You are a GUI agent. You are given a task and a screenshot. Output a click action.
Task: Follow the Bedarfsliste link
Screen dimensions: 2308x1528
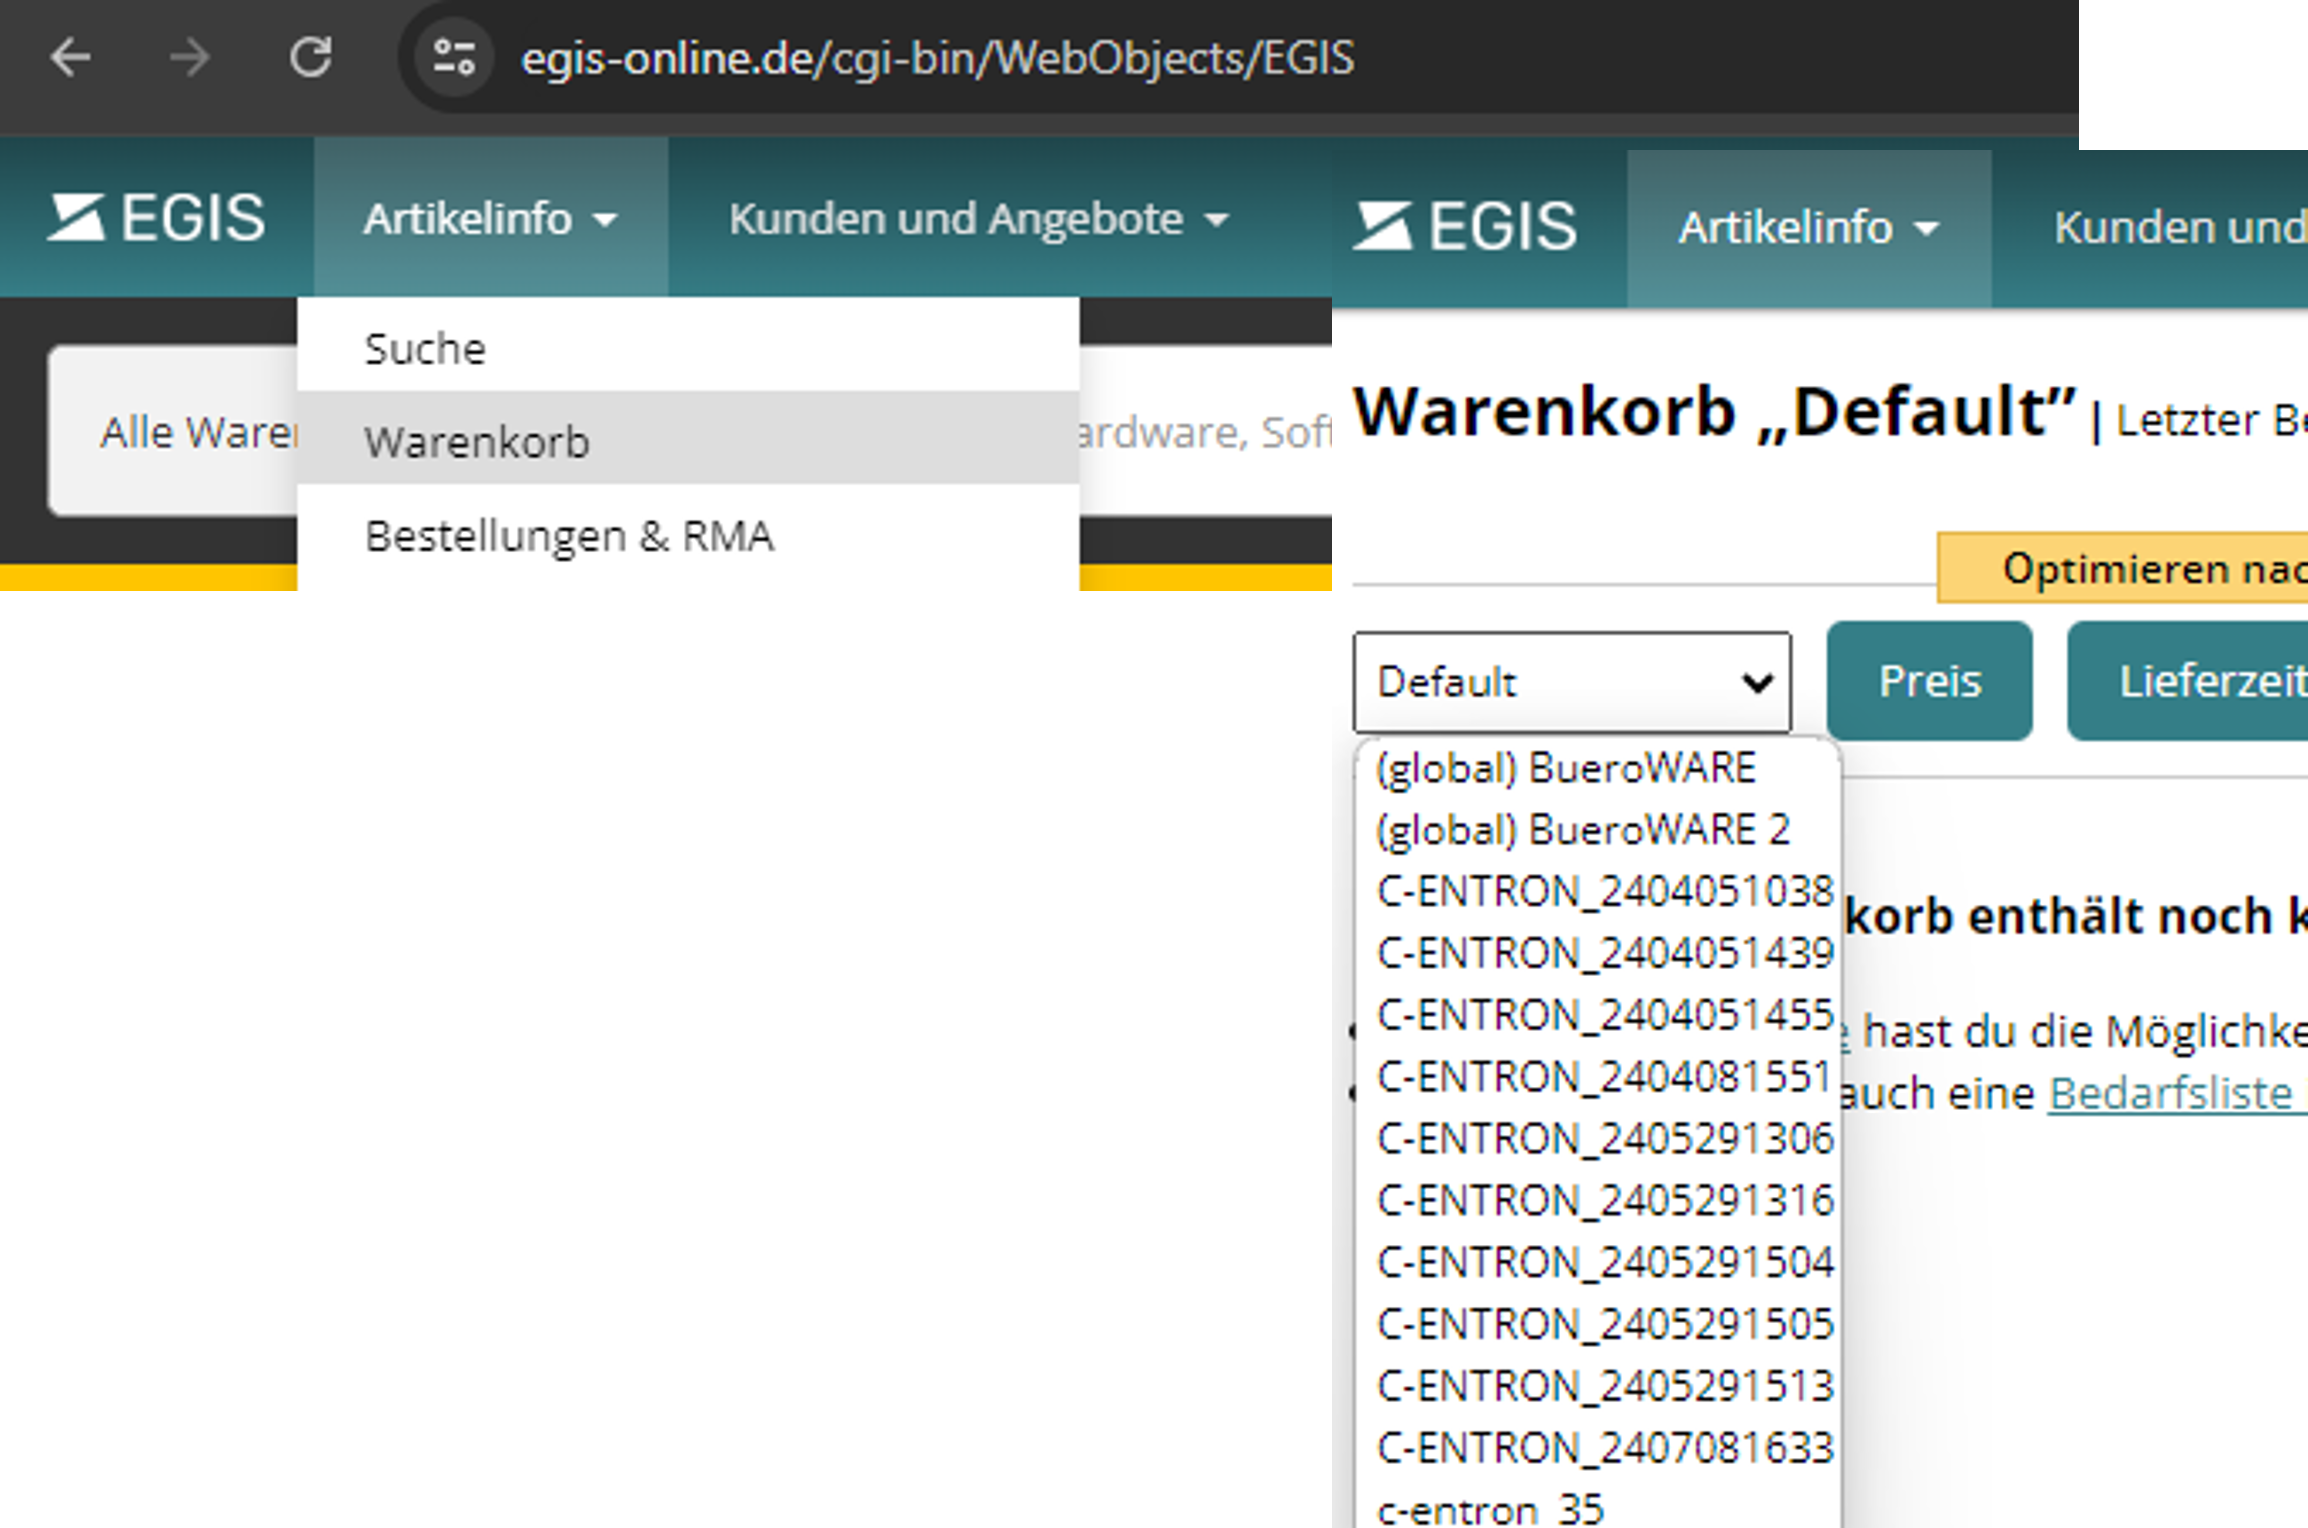pos(2170,1092)
